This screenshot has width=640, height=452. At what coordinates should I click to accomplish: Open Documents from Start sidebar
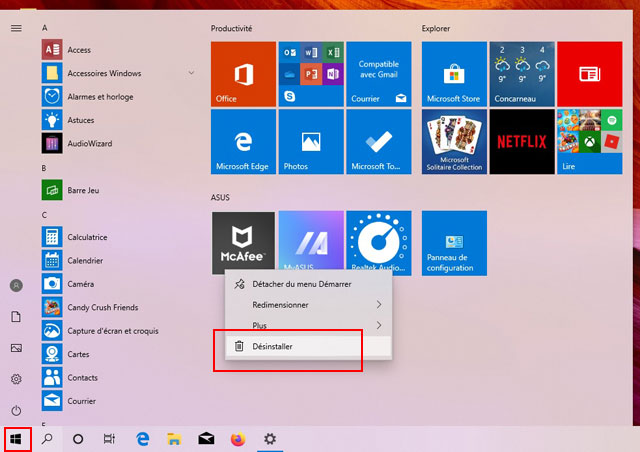(x=16, y=316)
